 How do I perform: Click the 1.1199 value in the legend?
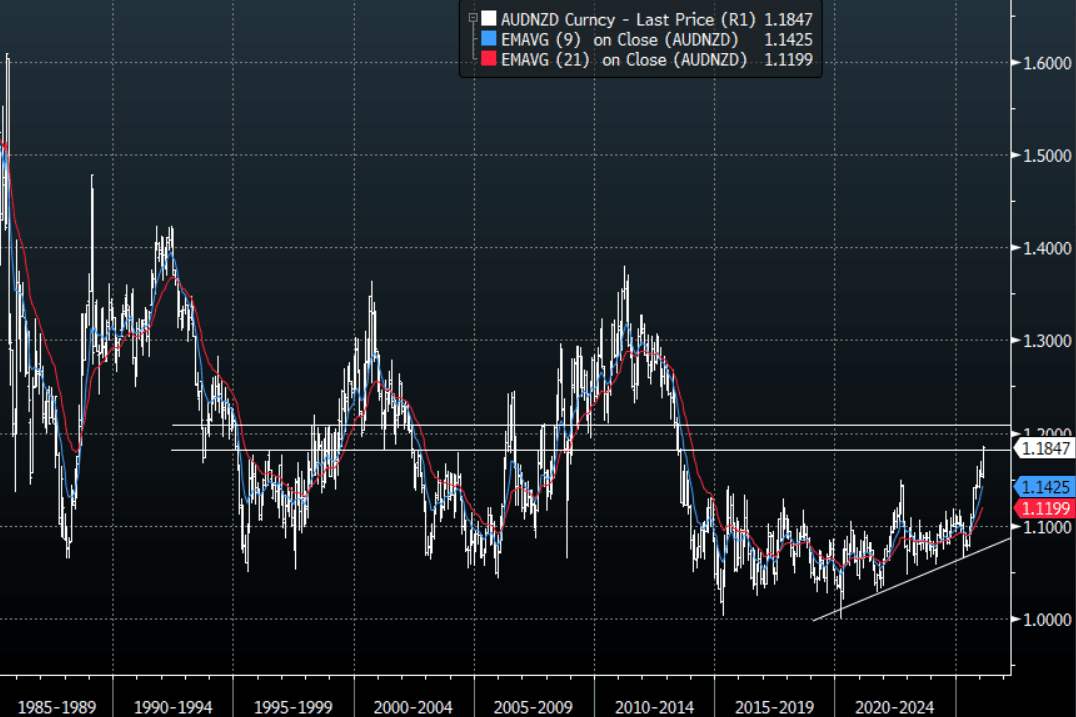click(x=788, y=60)
